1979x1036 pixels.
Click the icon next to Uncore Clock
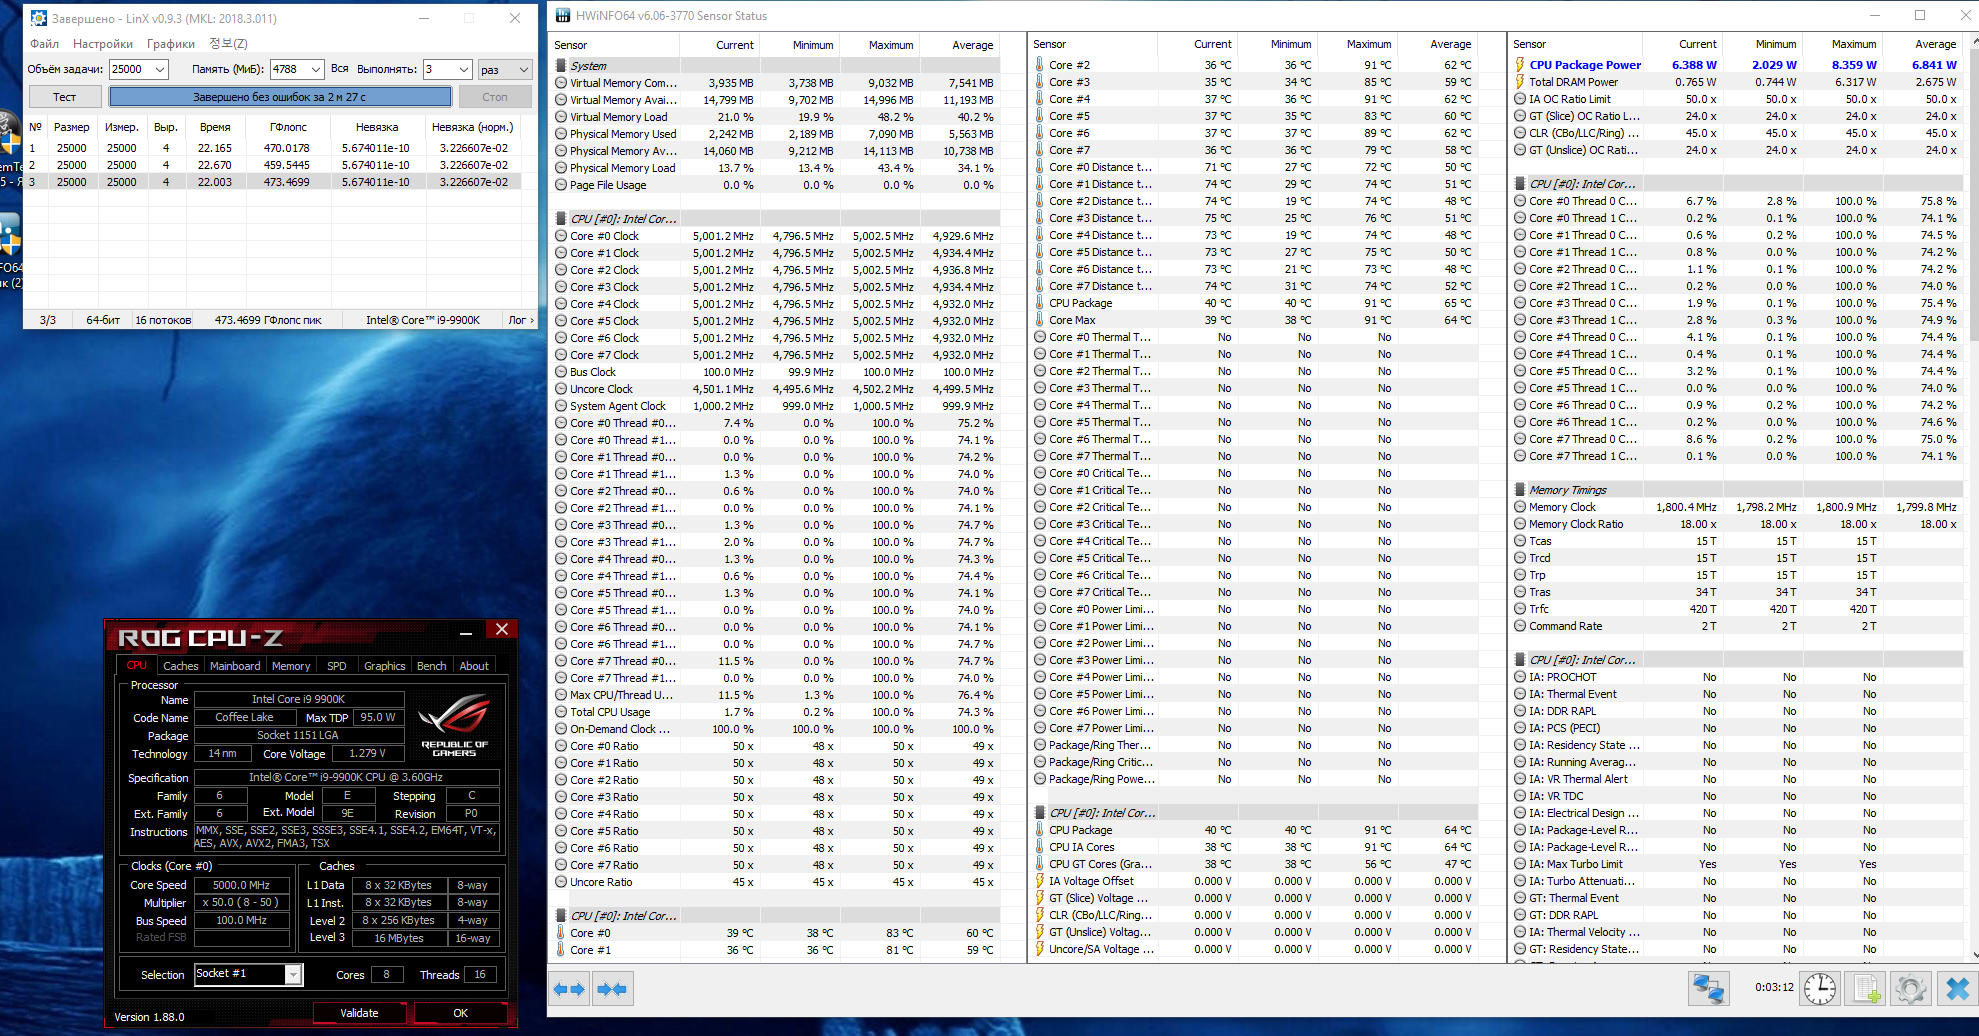(x=561, y=389)
